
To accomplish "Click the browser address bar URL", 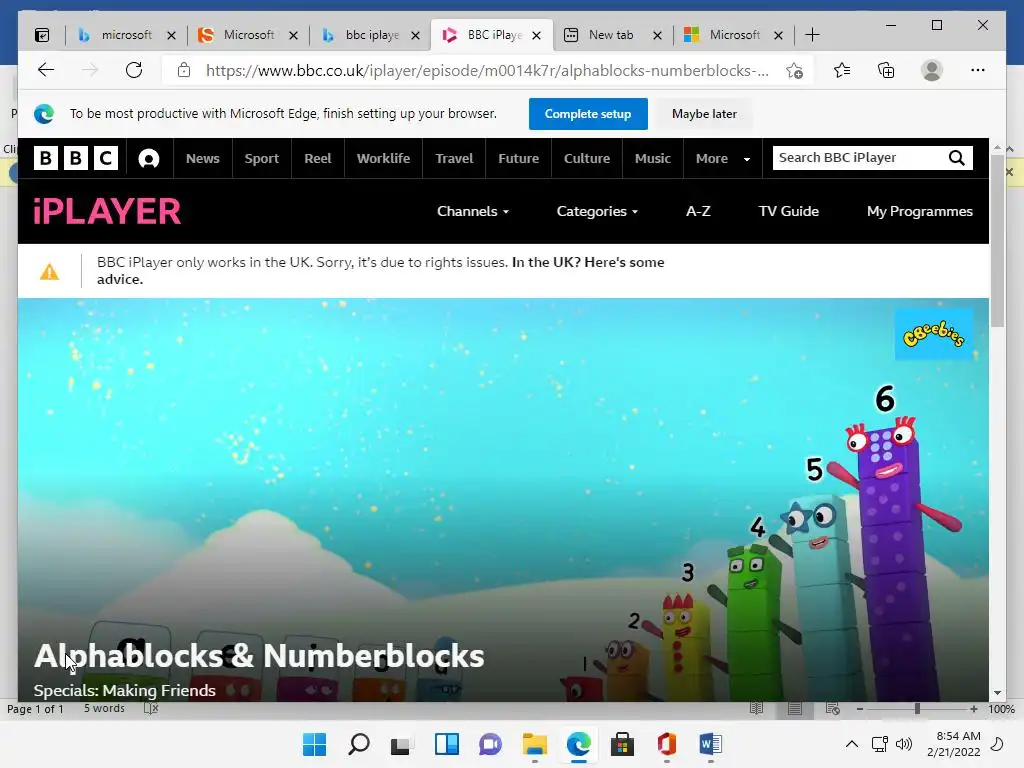I will [487, 71].
